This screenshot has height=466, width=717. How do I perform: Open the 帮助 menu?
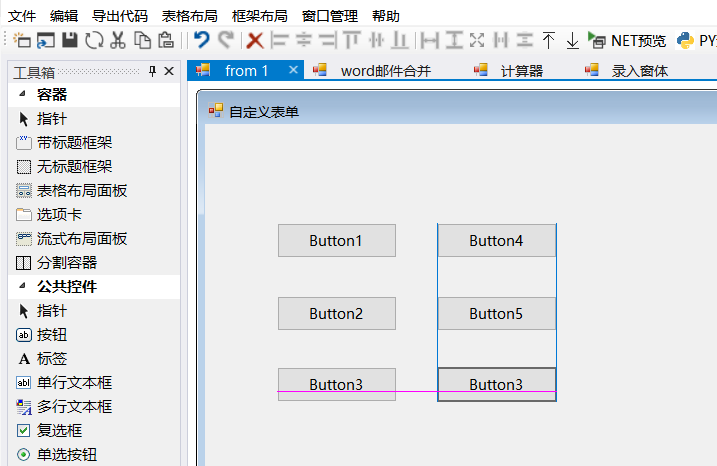[x=385, y=16]
